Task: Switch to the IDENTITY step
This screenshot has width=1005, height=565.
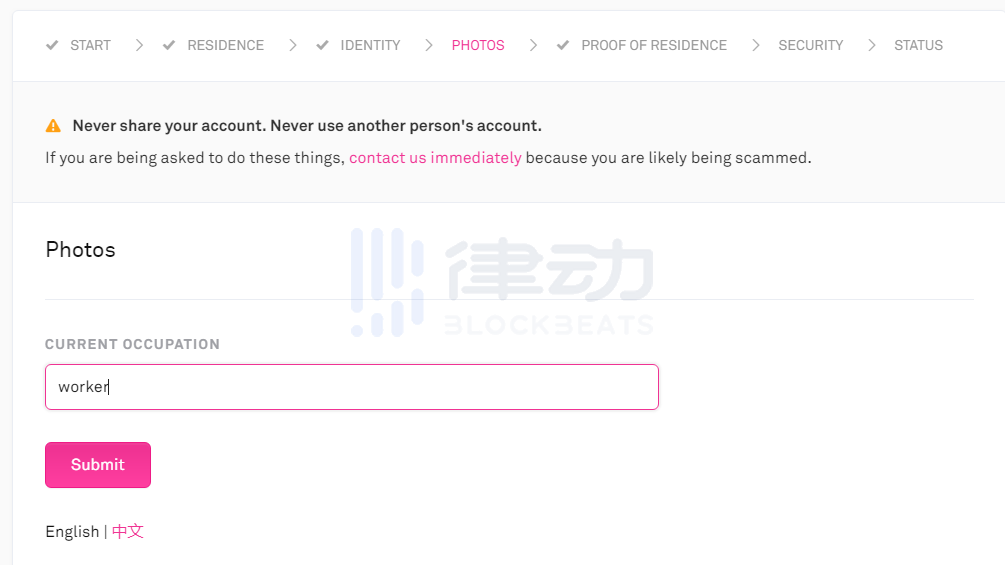Action: [370, 45]
